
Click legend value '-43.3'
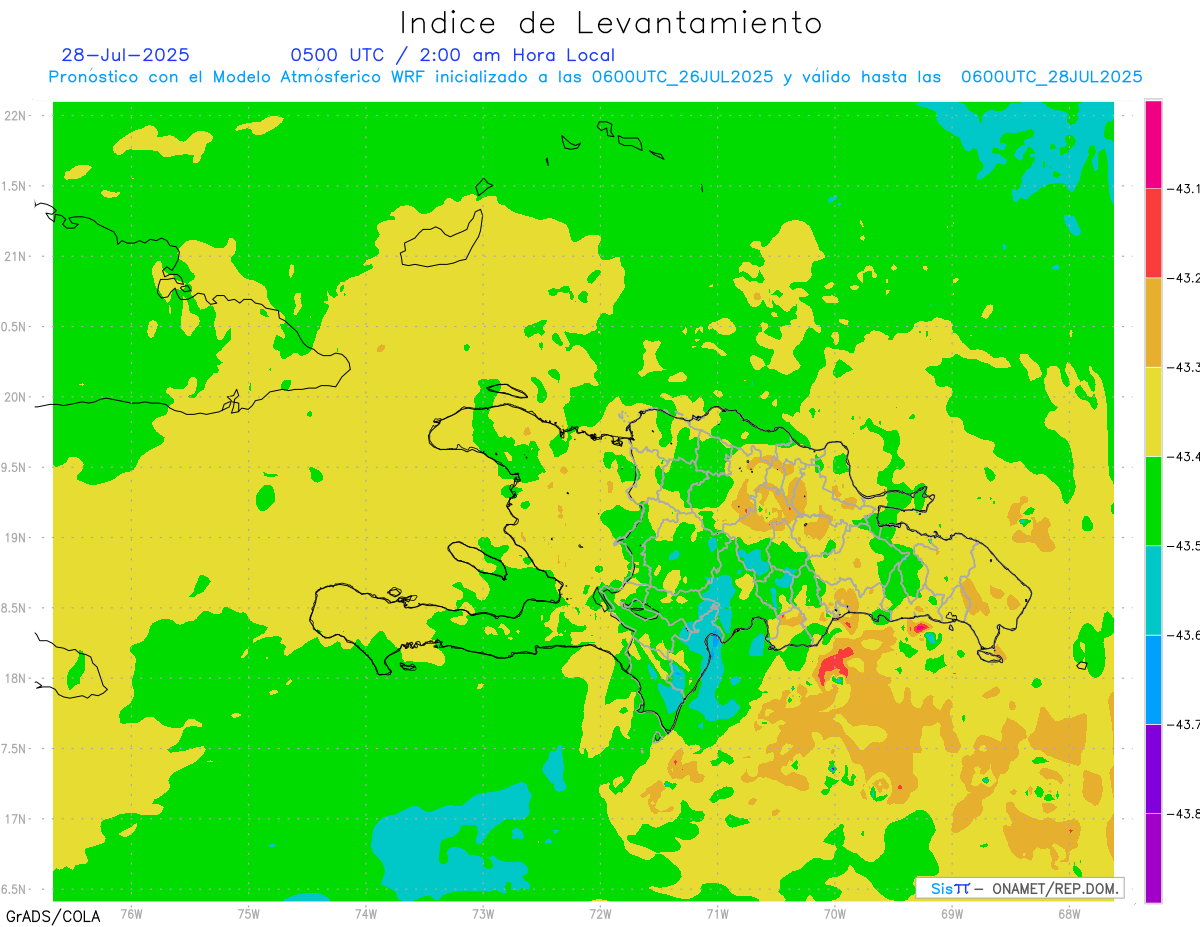pos(1185,367)
